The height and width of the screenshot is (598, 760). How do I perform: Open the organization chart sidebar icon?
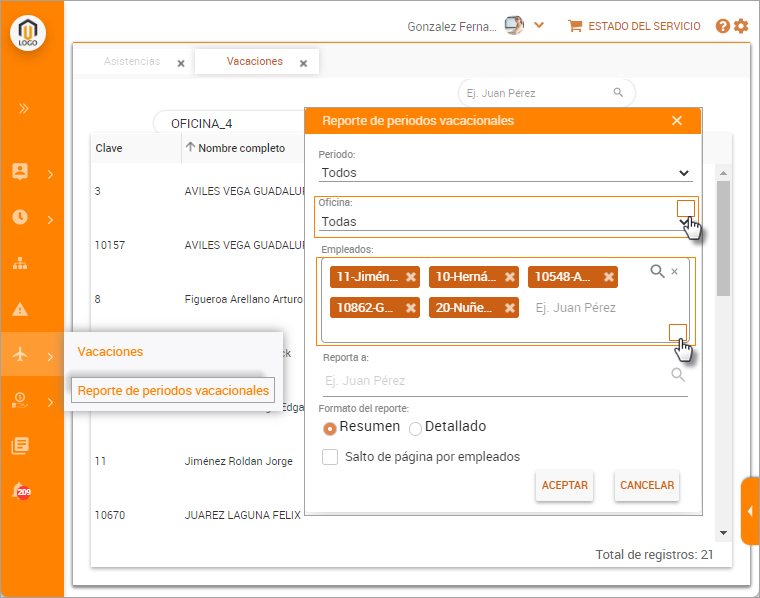click(x=20, y=264)
